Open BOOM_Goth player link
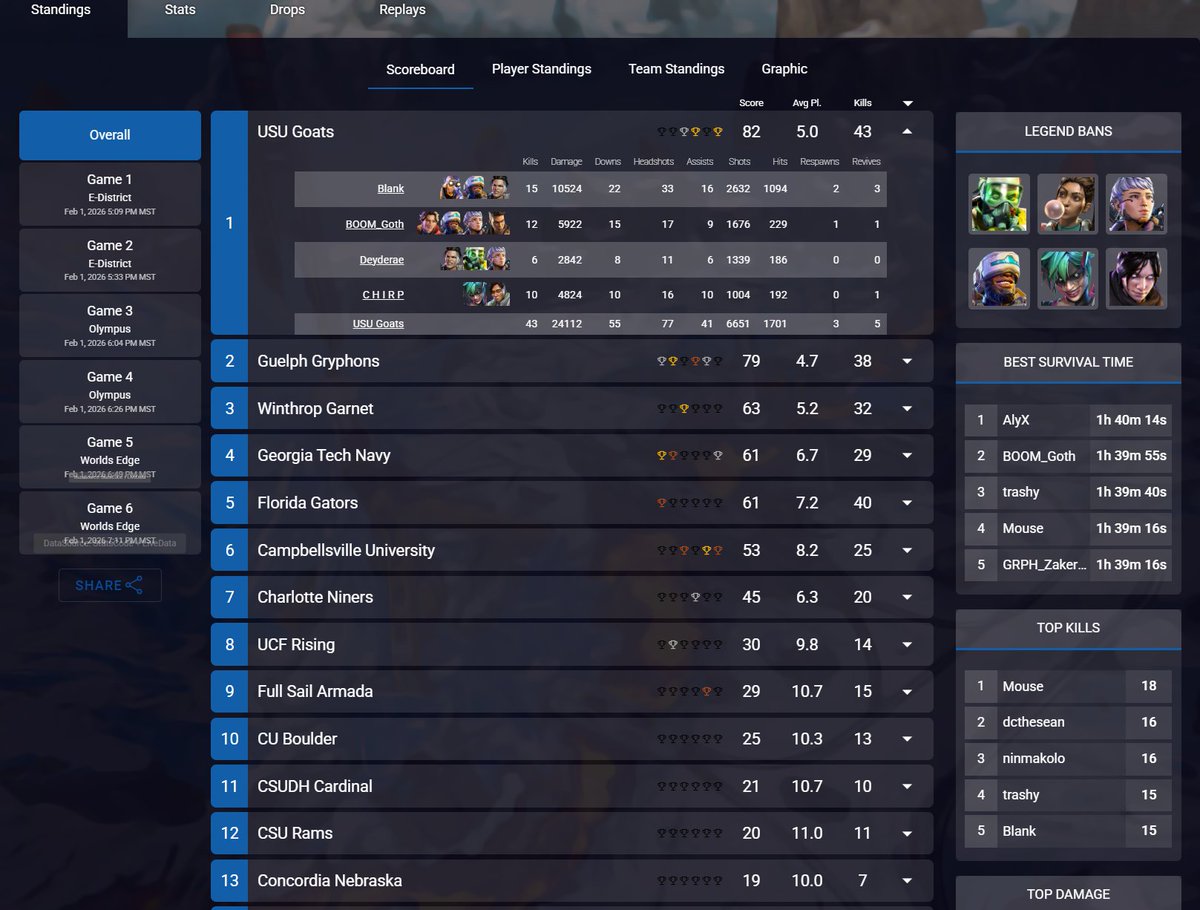This screenshot has width=1200, height=910. [x=375, y=224]
